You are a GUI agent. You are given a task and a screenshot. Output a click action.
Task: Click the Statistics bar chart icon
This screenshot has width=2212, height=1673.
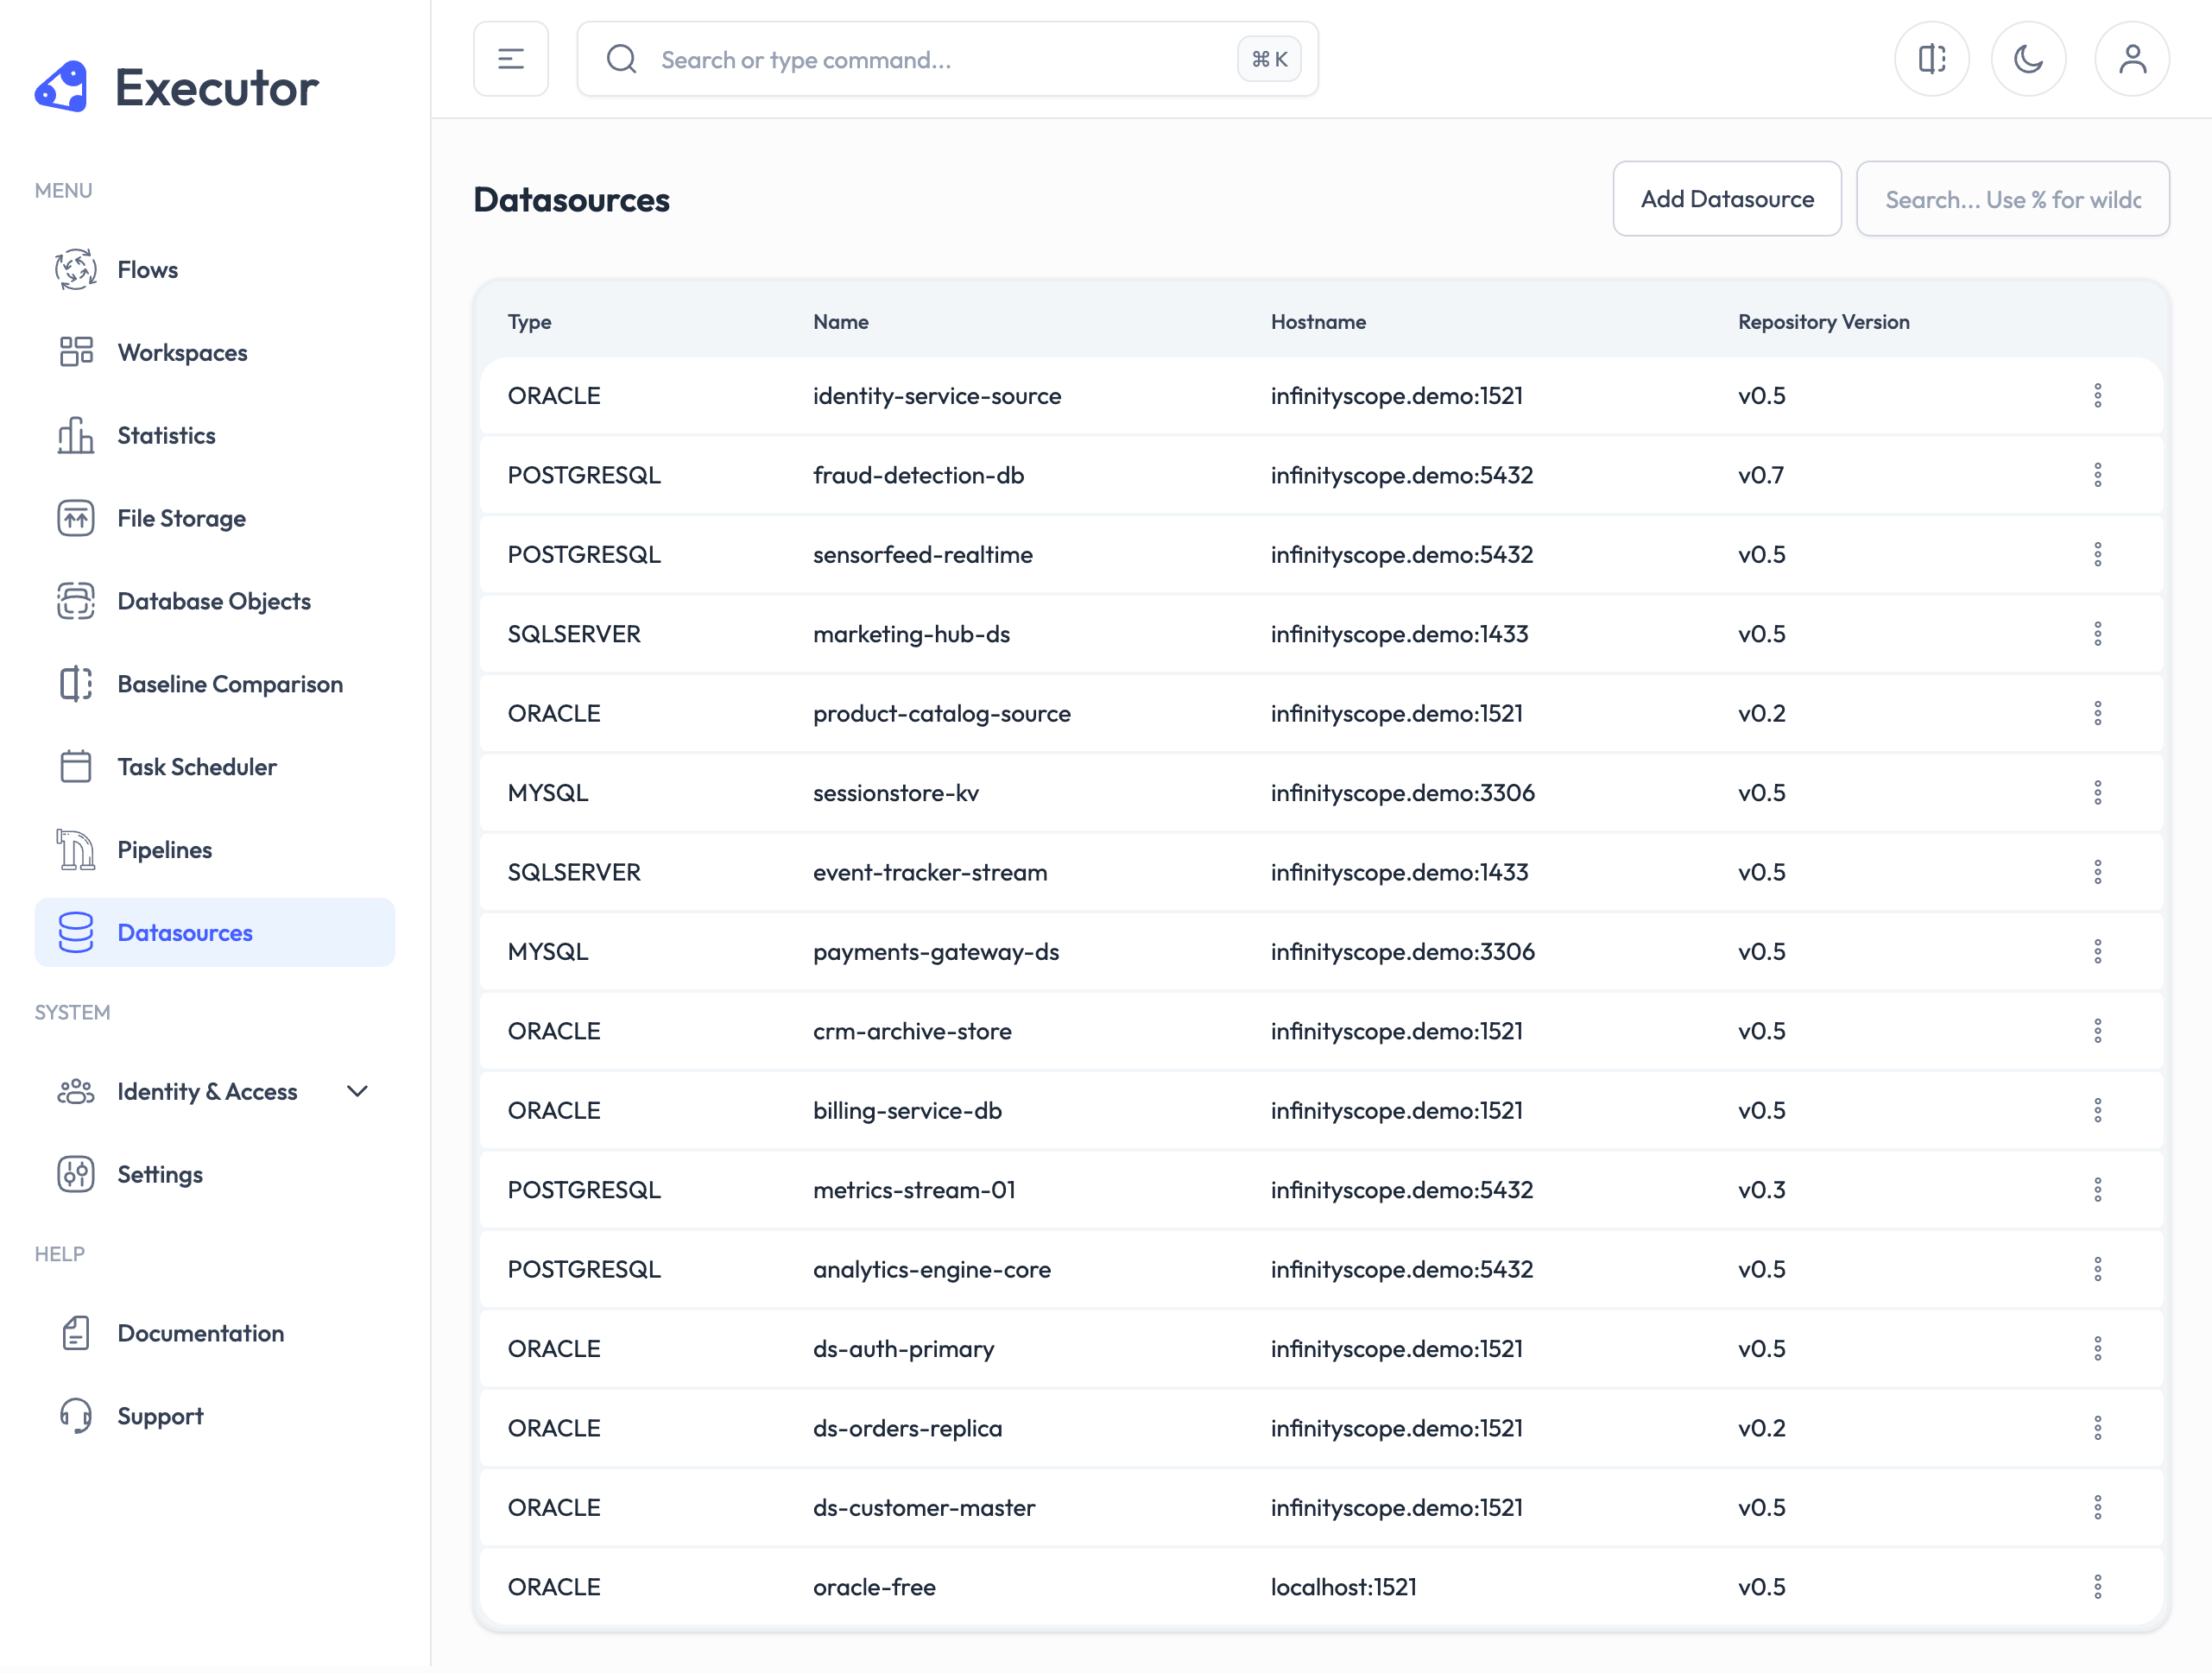click(x=75, y=435)
